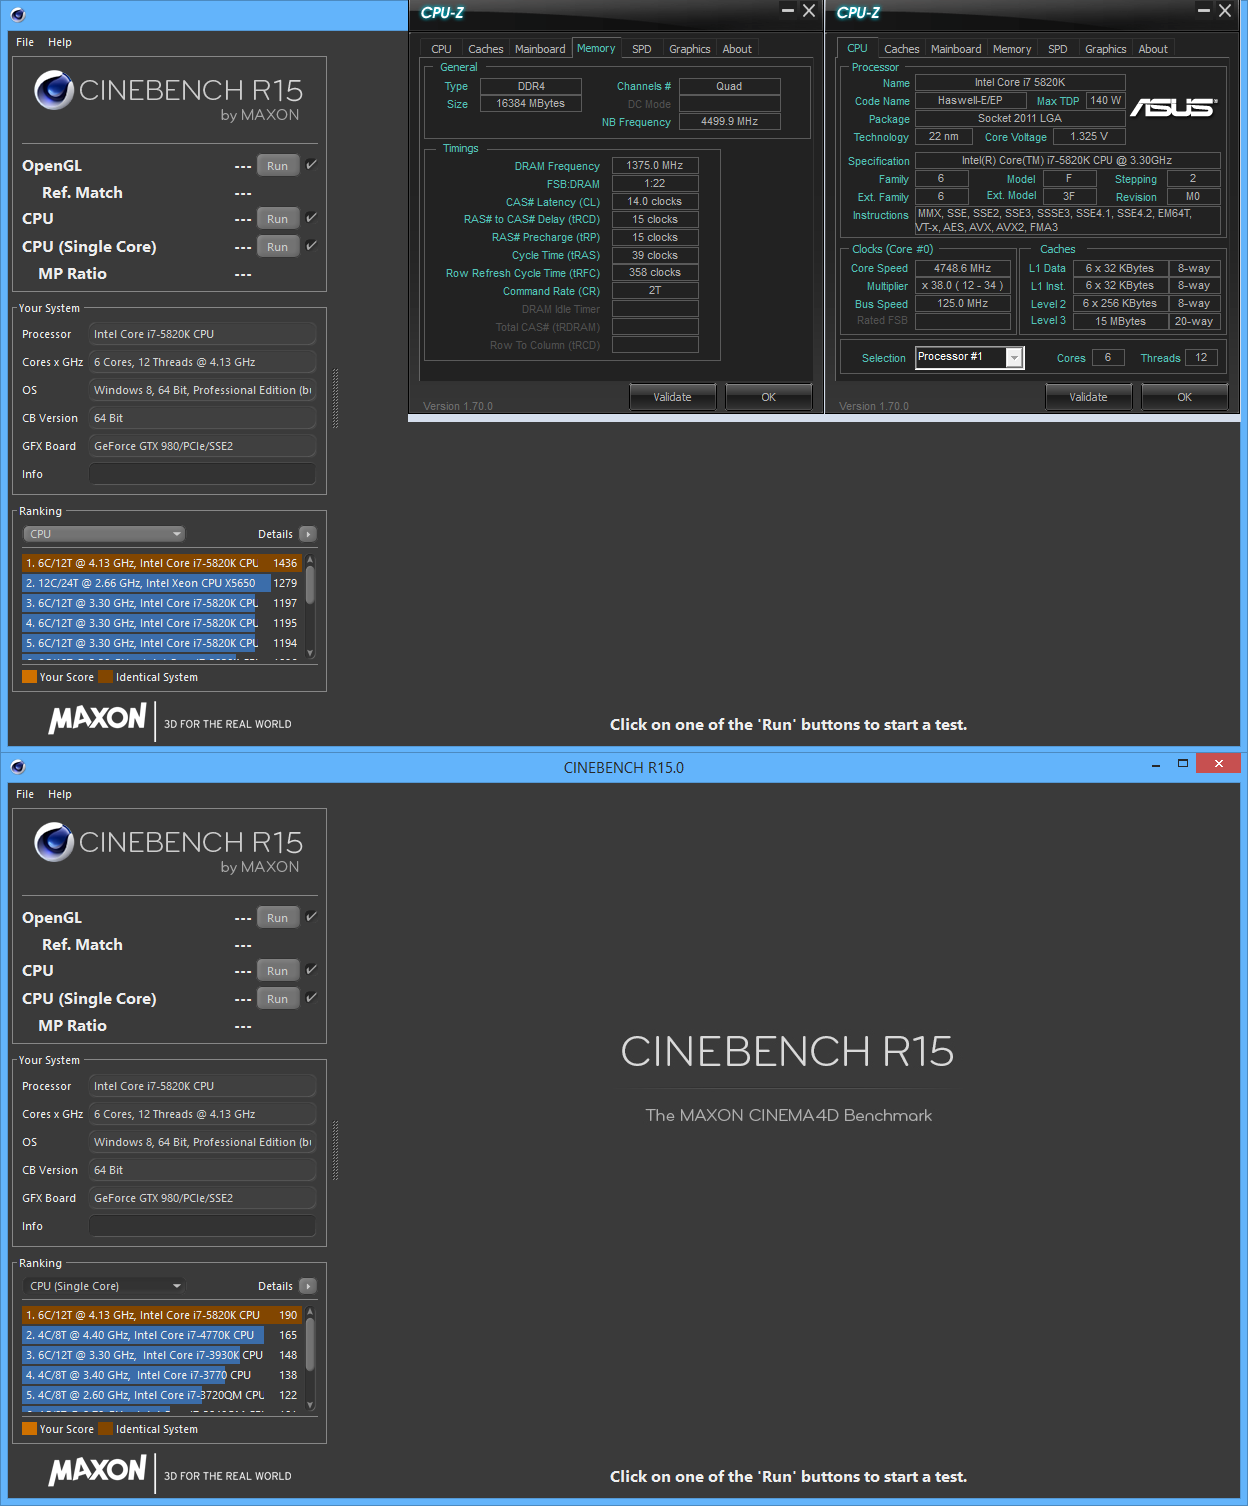Minimize the CPU-Z window showing Memory timings
This screenshot has height=1512, width=1248.
[x=787, y=11]
